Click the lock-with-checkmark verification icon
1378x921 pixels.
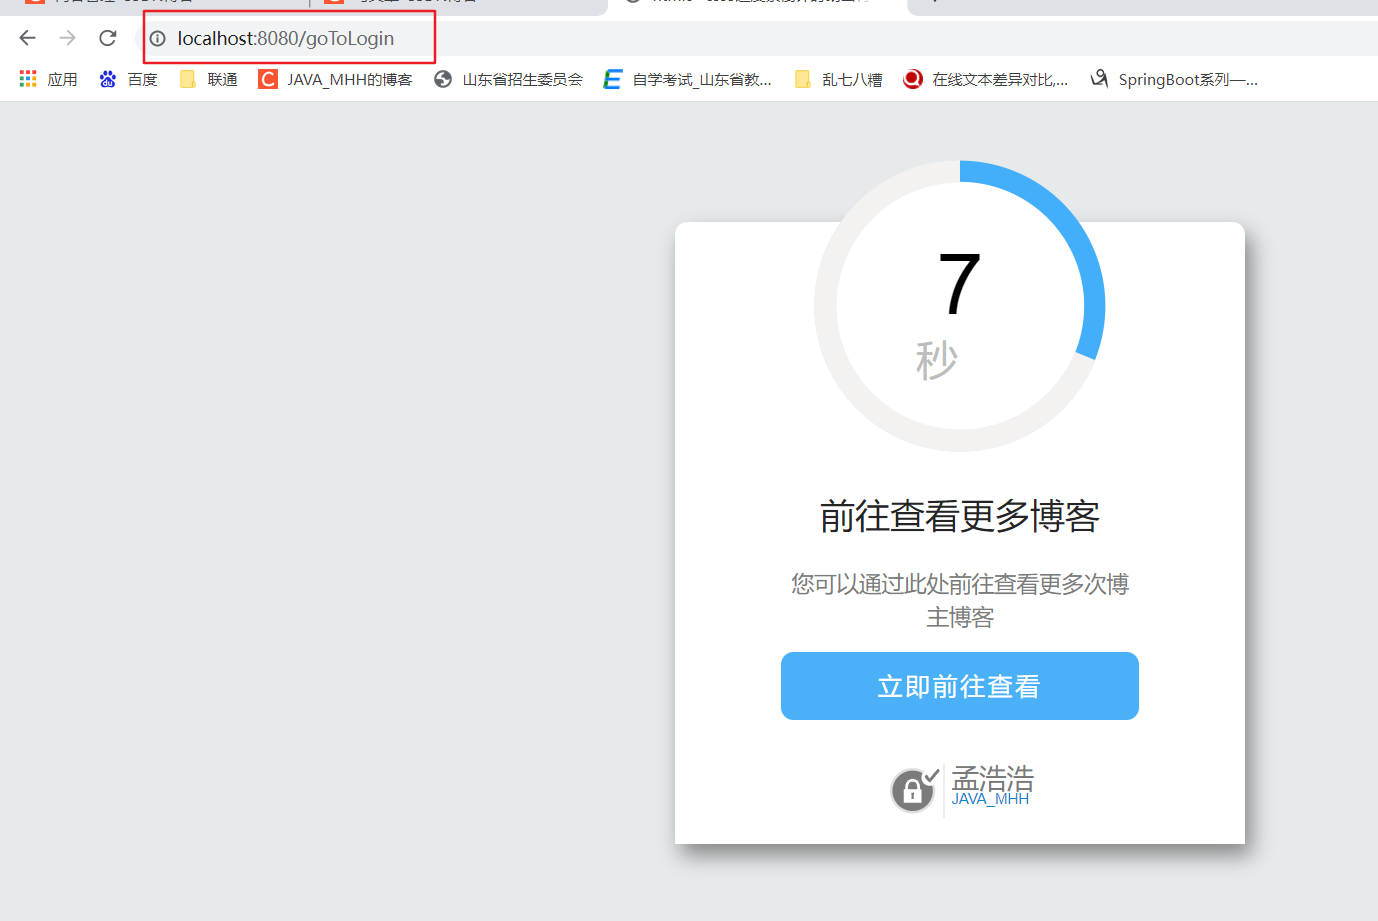[x=913, y=789]
